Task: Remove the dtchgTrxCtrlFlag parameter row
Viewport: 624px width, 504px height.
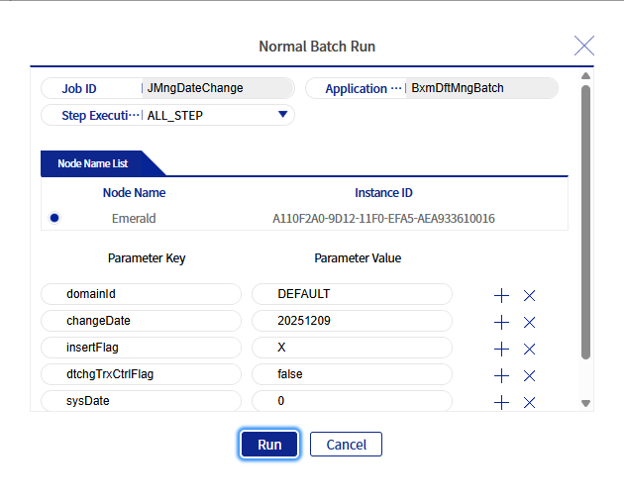Action: (530, 375)
